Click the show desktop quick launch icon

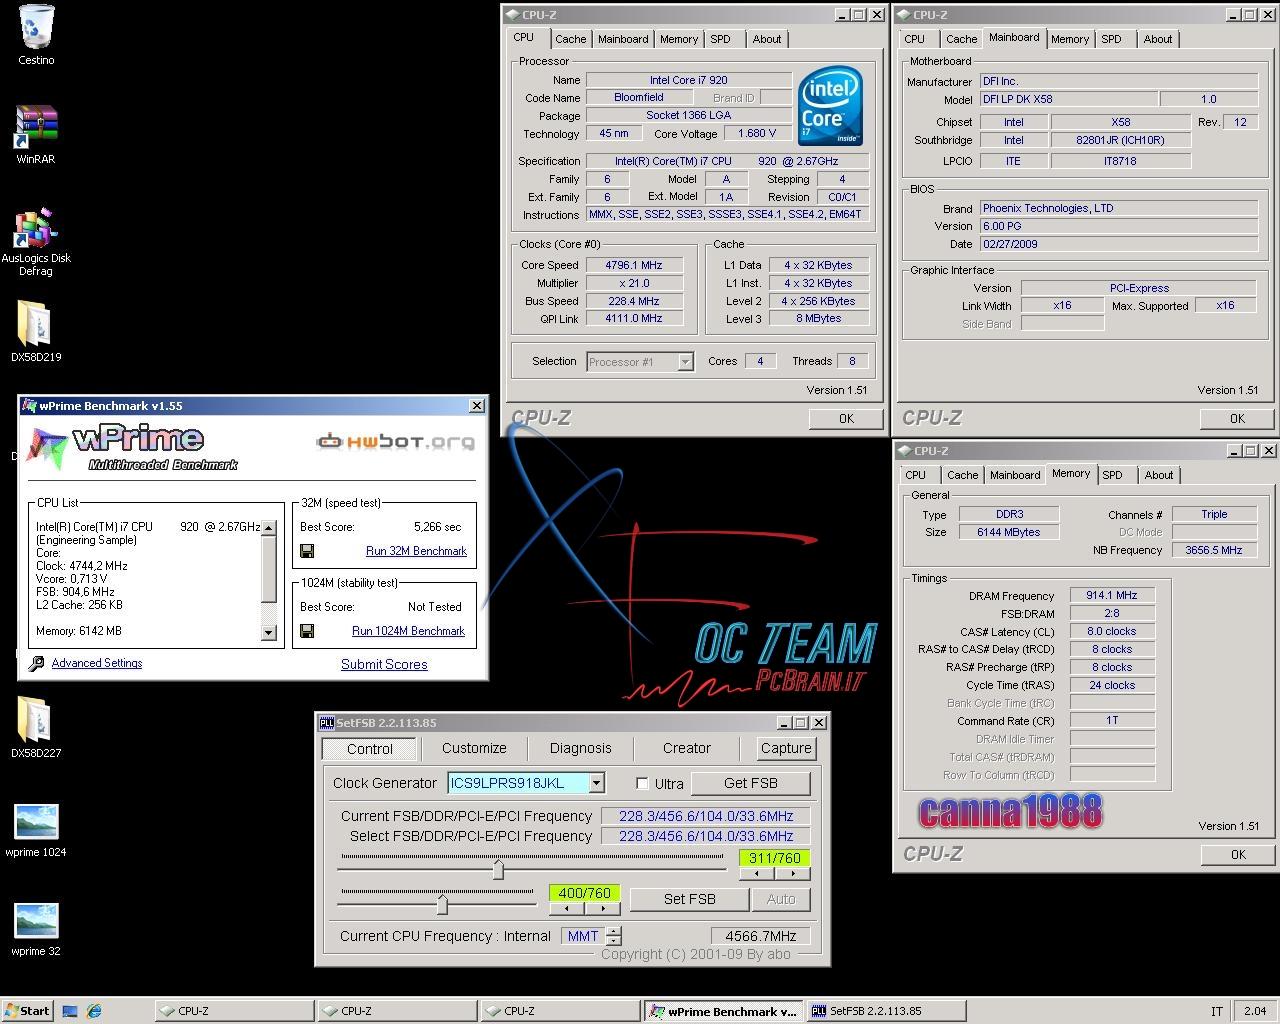tap(70, 1011)
